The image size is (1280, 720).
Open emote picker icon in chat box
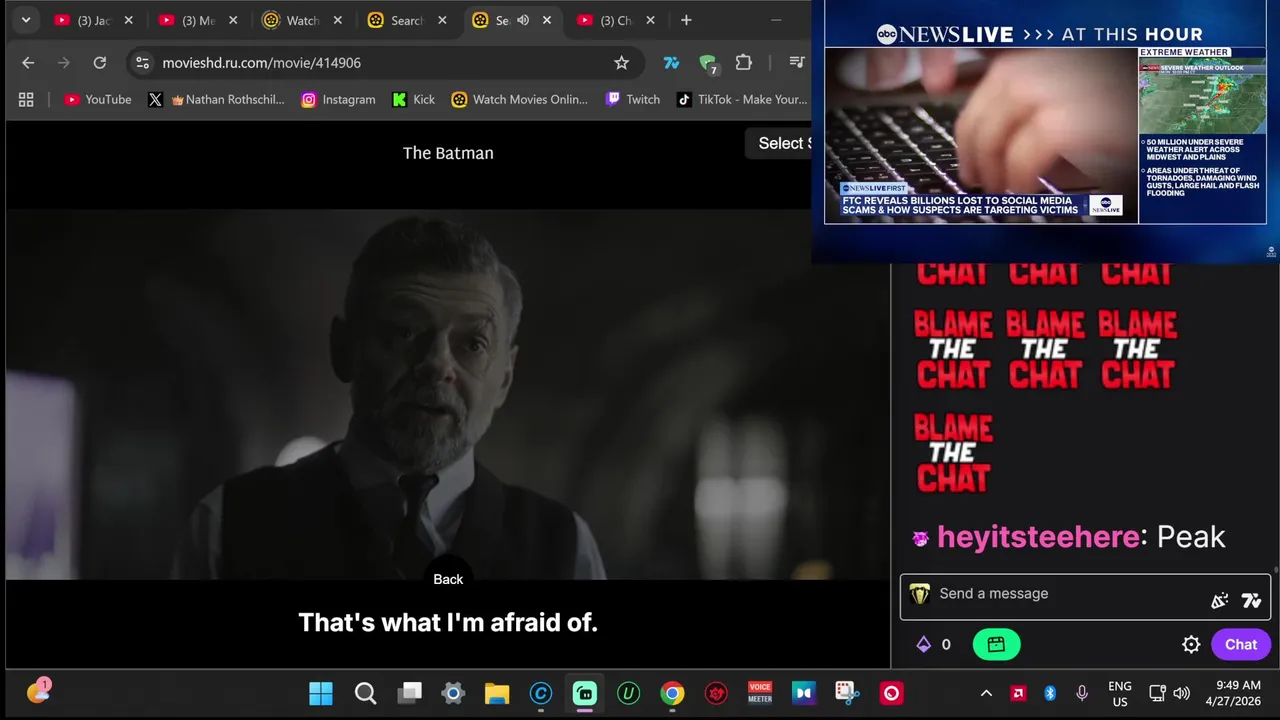click(x=1219, y=600)
